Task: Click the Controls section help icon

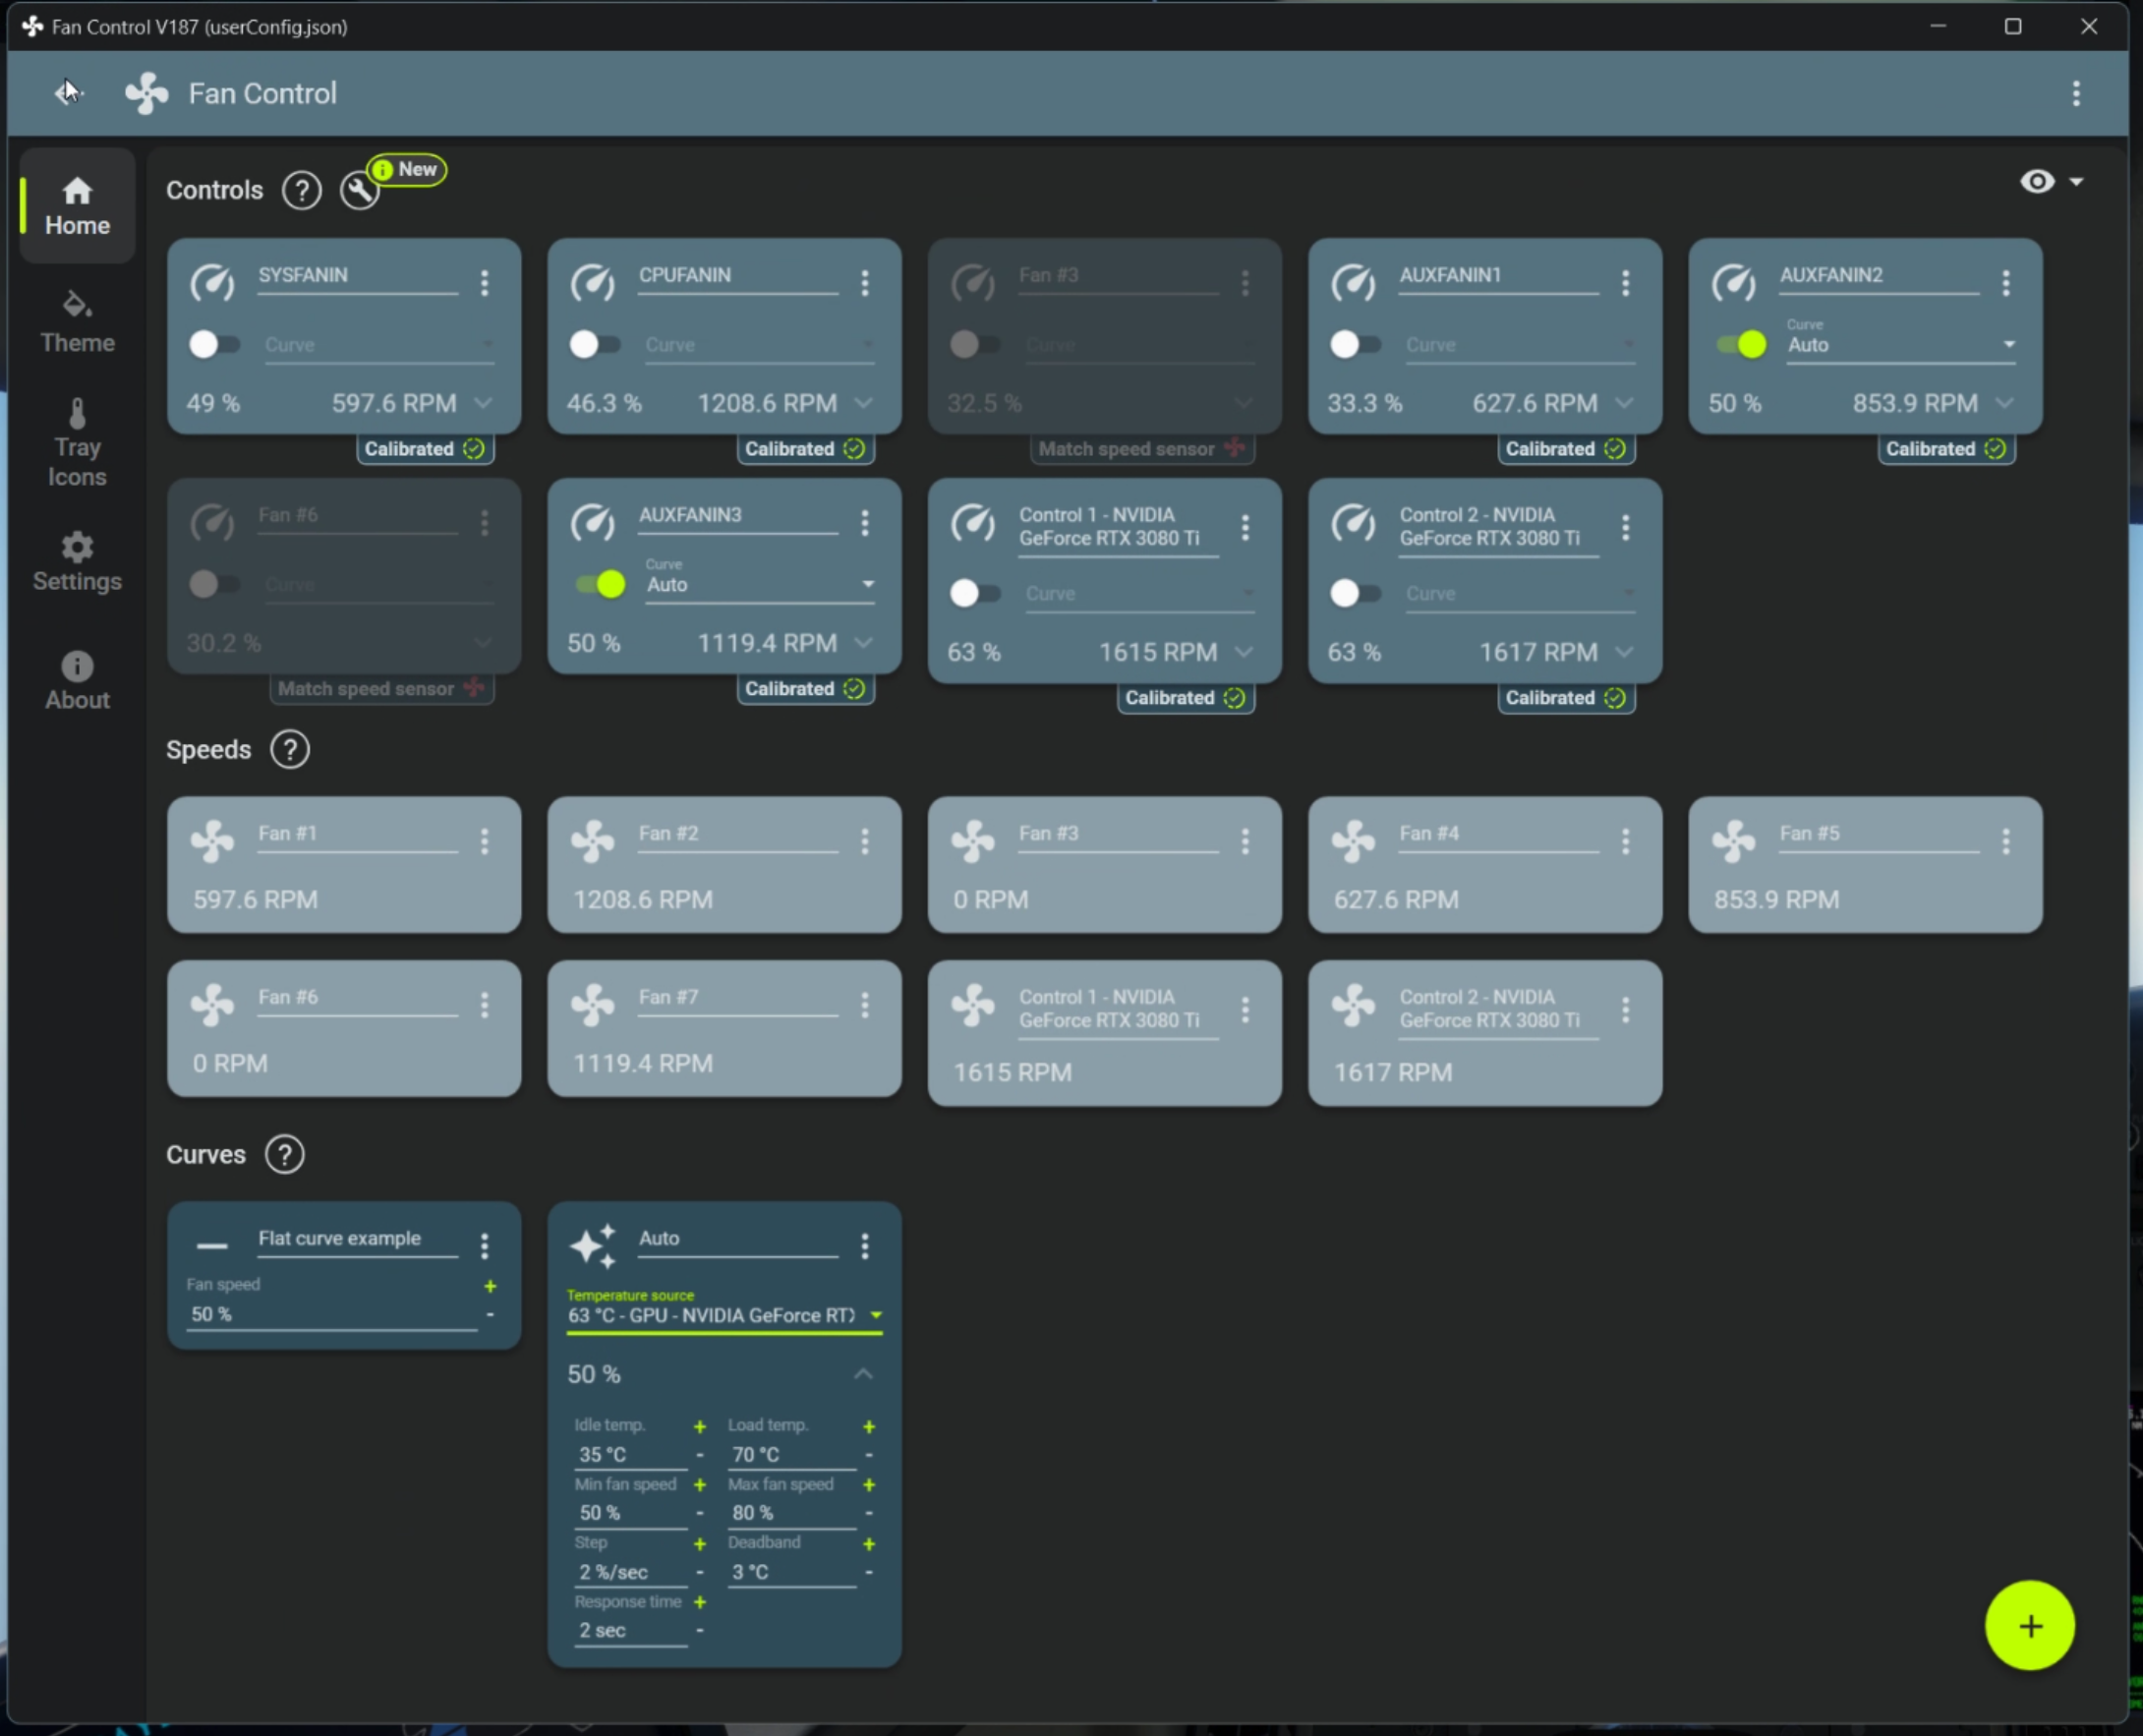Action: click(x=302, y=190)
